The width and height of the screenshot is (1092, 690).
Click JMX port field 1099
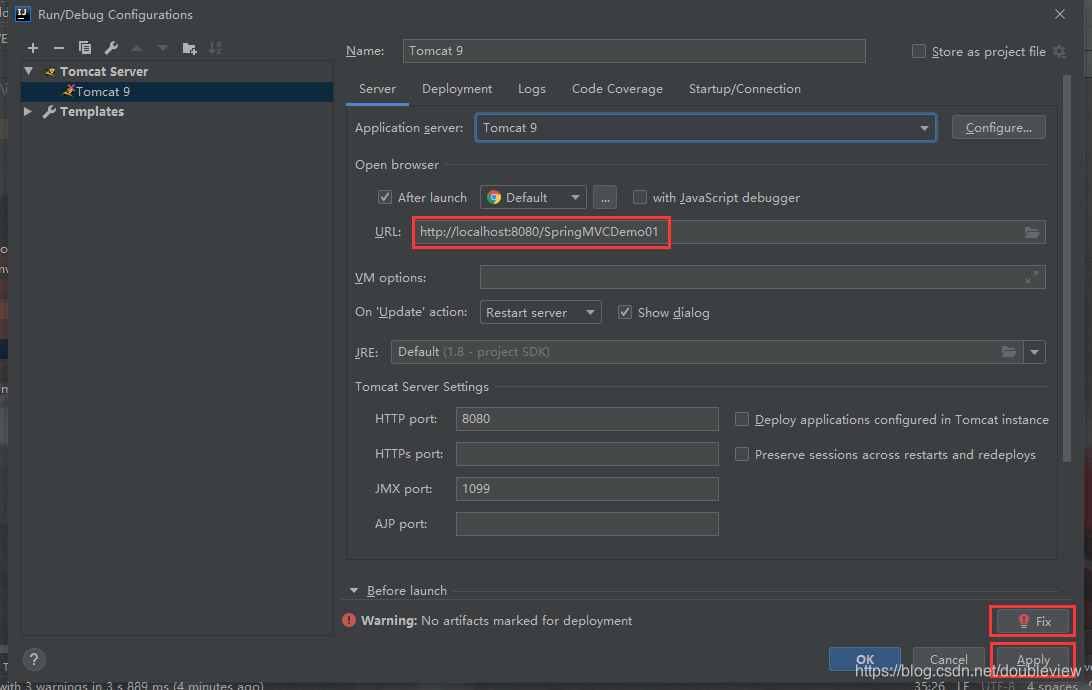587,489
